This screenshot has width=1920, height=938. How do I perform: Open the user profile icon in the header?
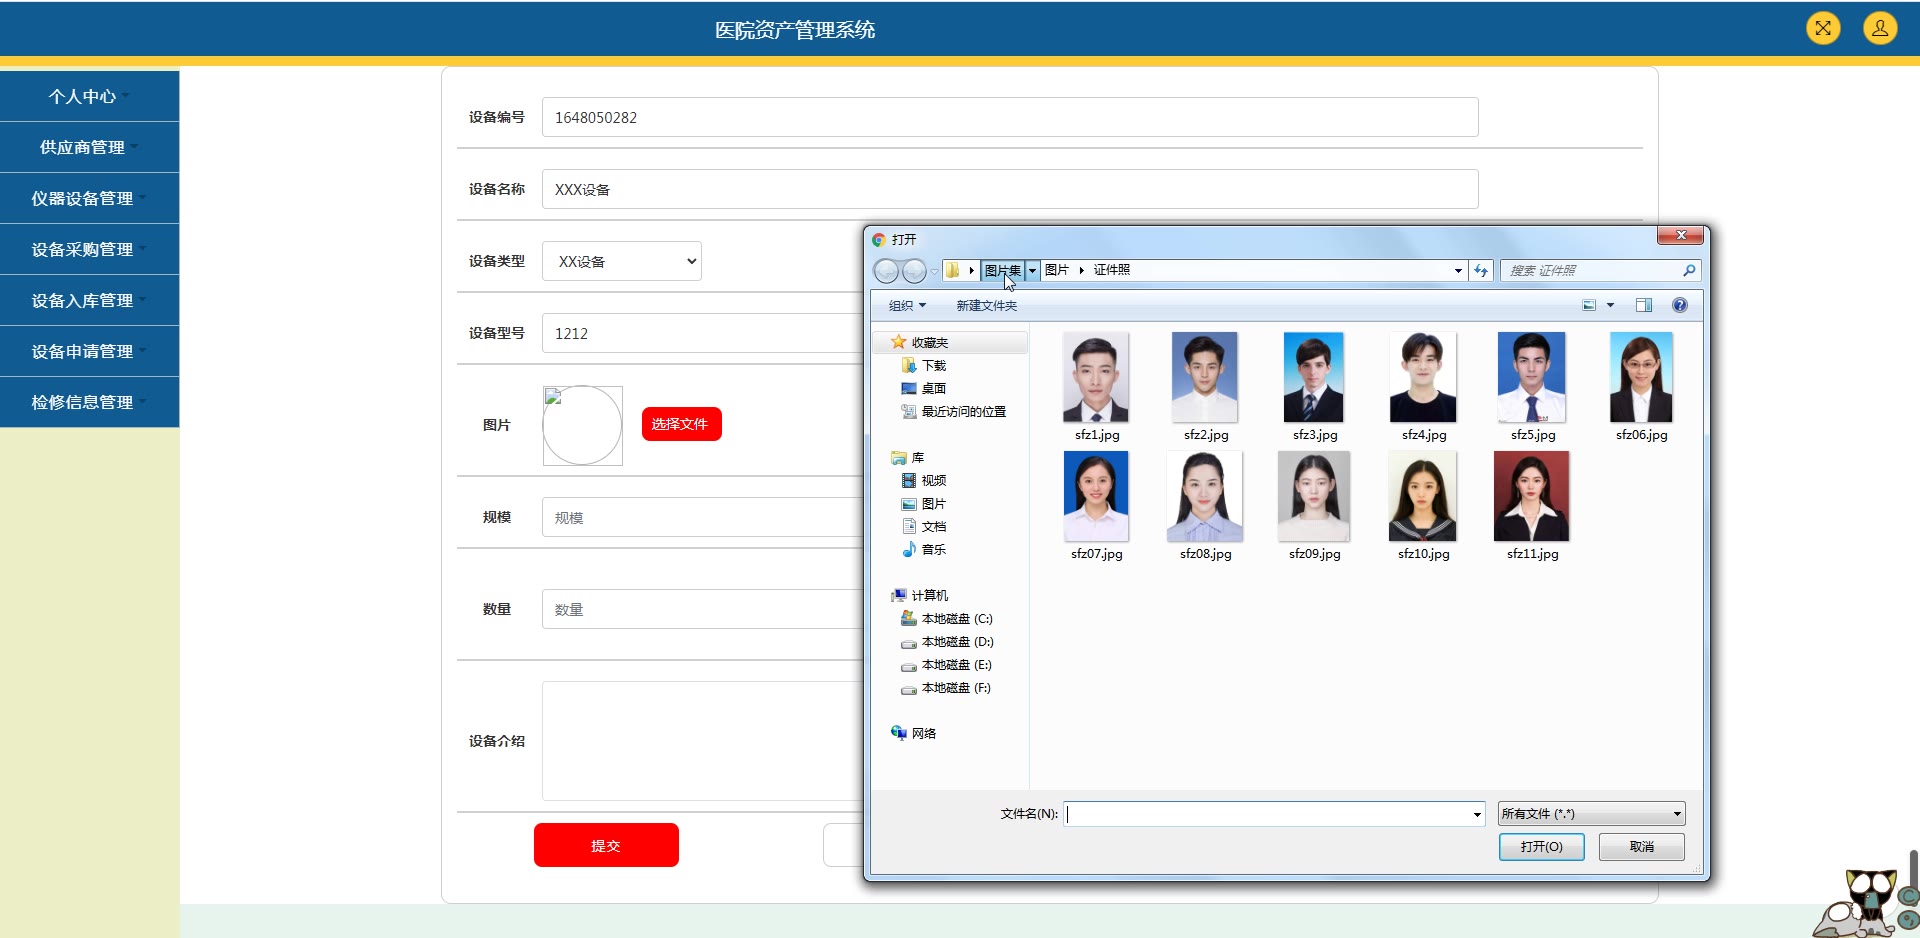pos(1880,28)
